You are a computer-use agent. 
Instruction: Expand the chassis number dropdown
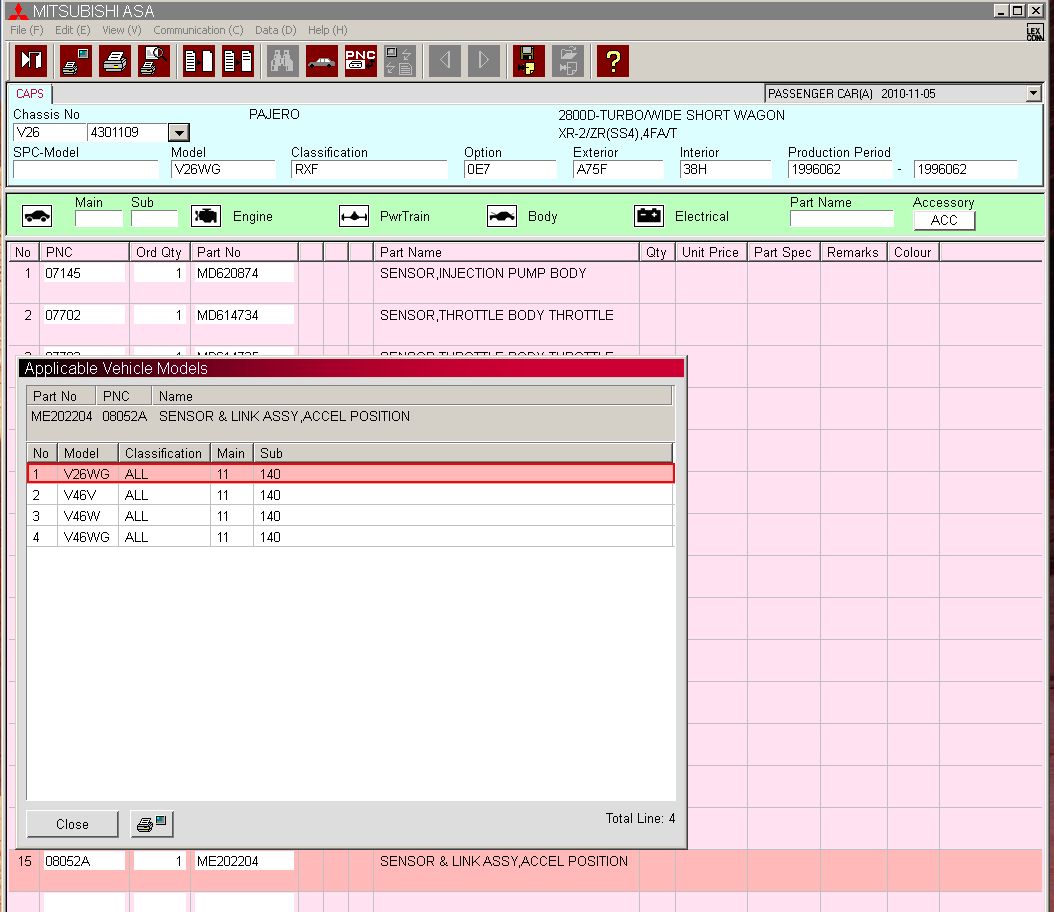[x=178, y=133]
